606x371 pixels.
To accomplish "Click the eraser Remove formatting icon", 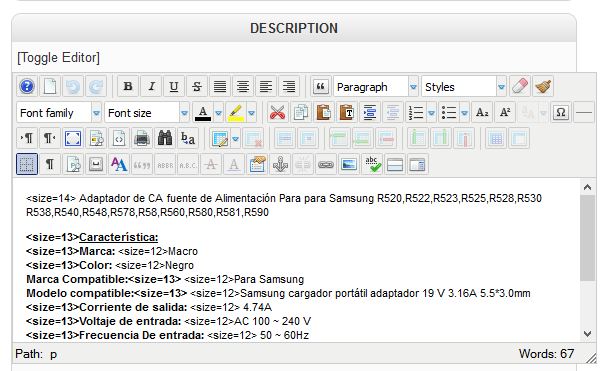I will 520,86.
